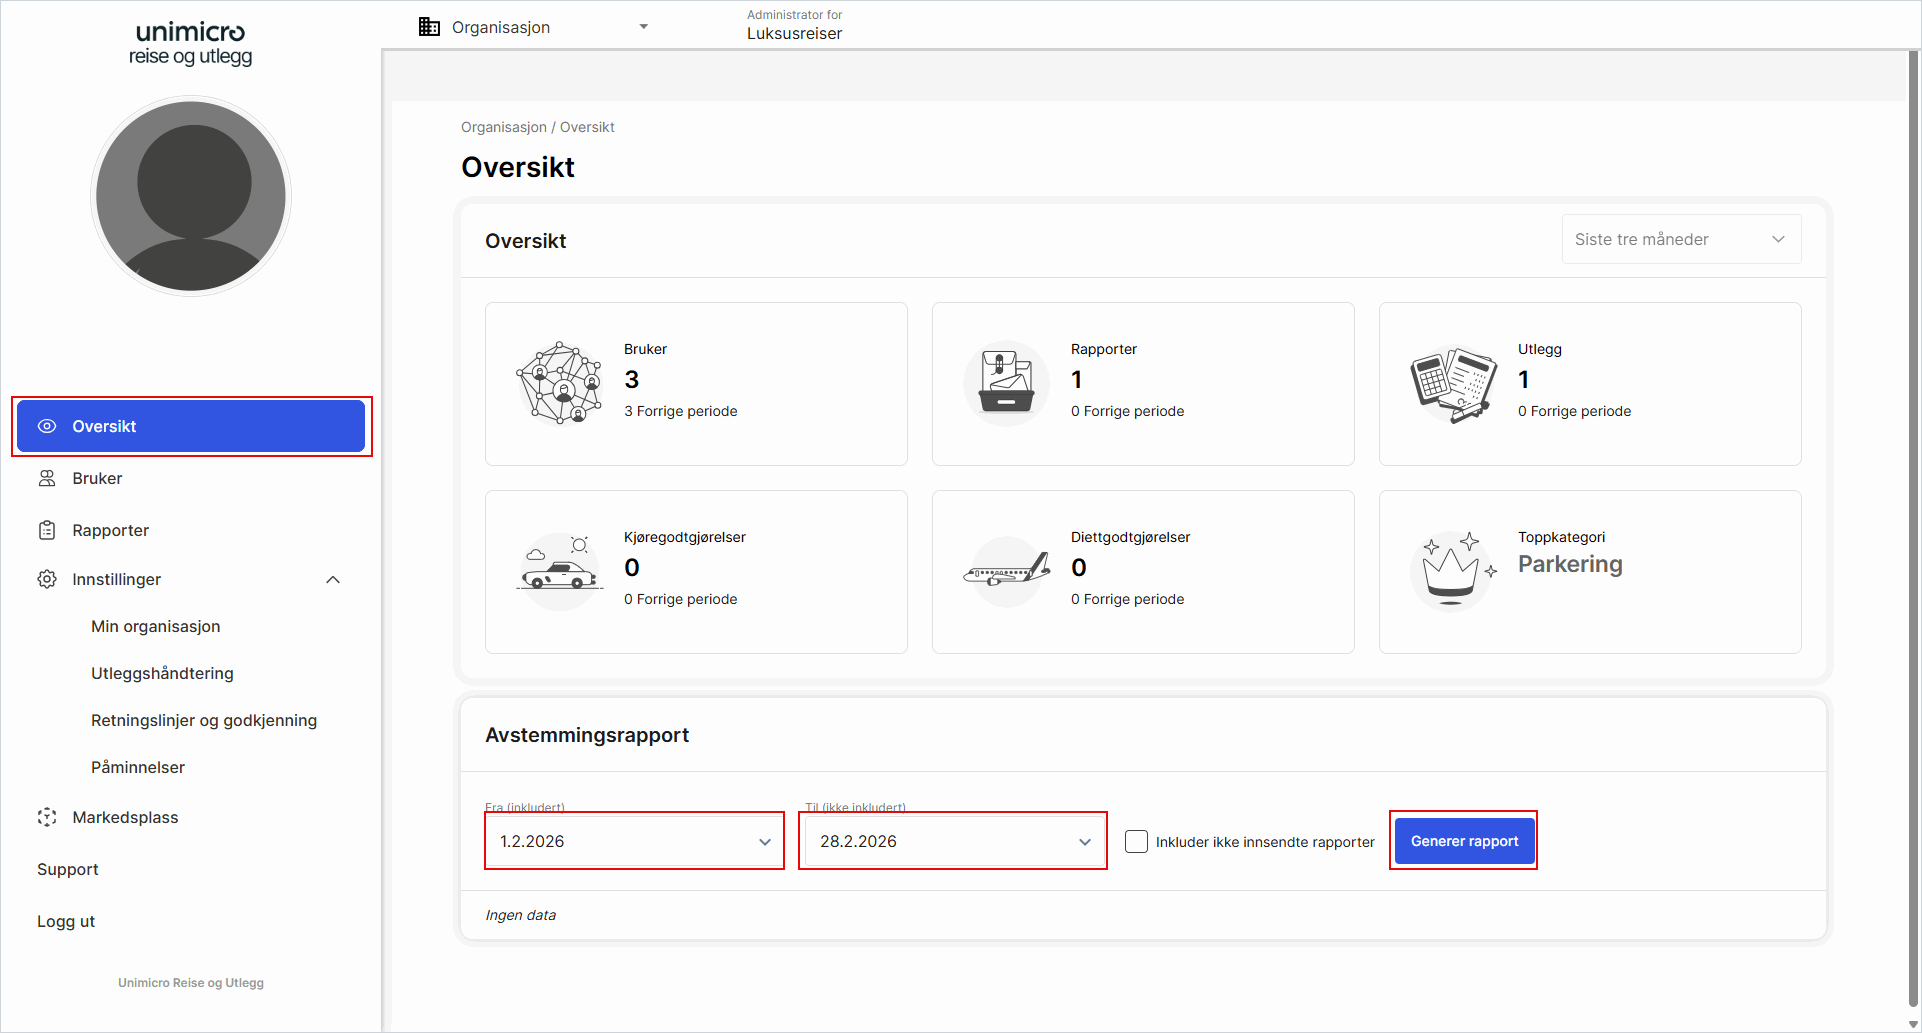Click the crown icon for Toppkategori
This screenshot has height=1033, width=1922.
1453,571
